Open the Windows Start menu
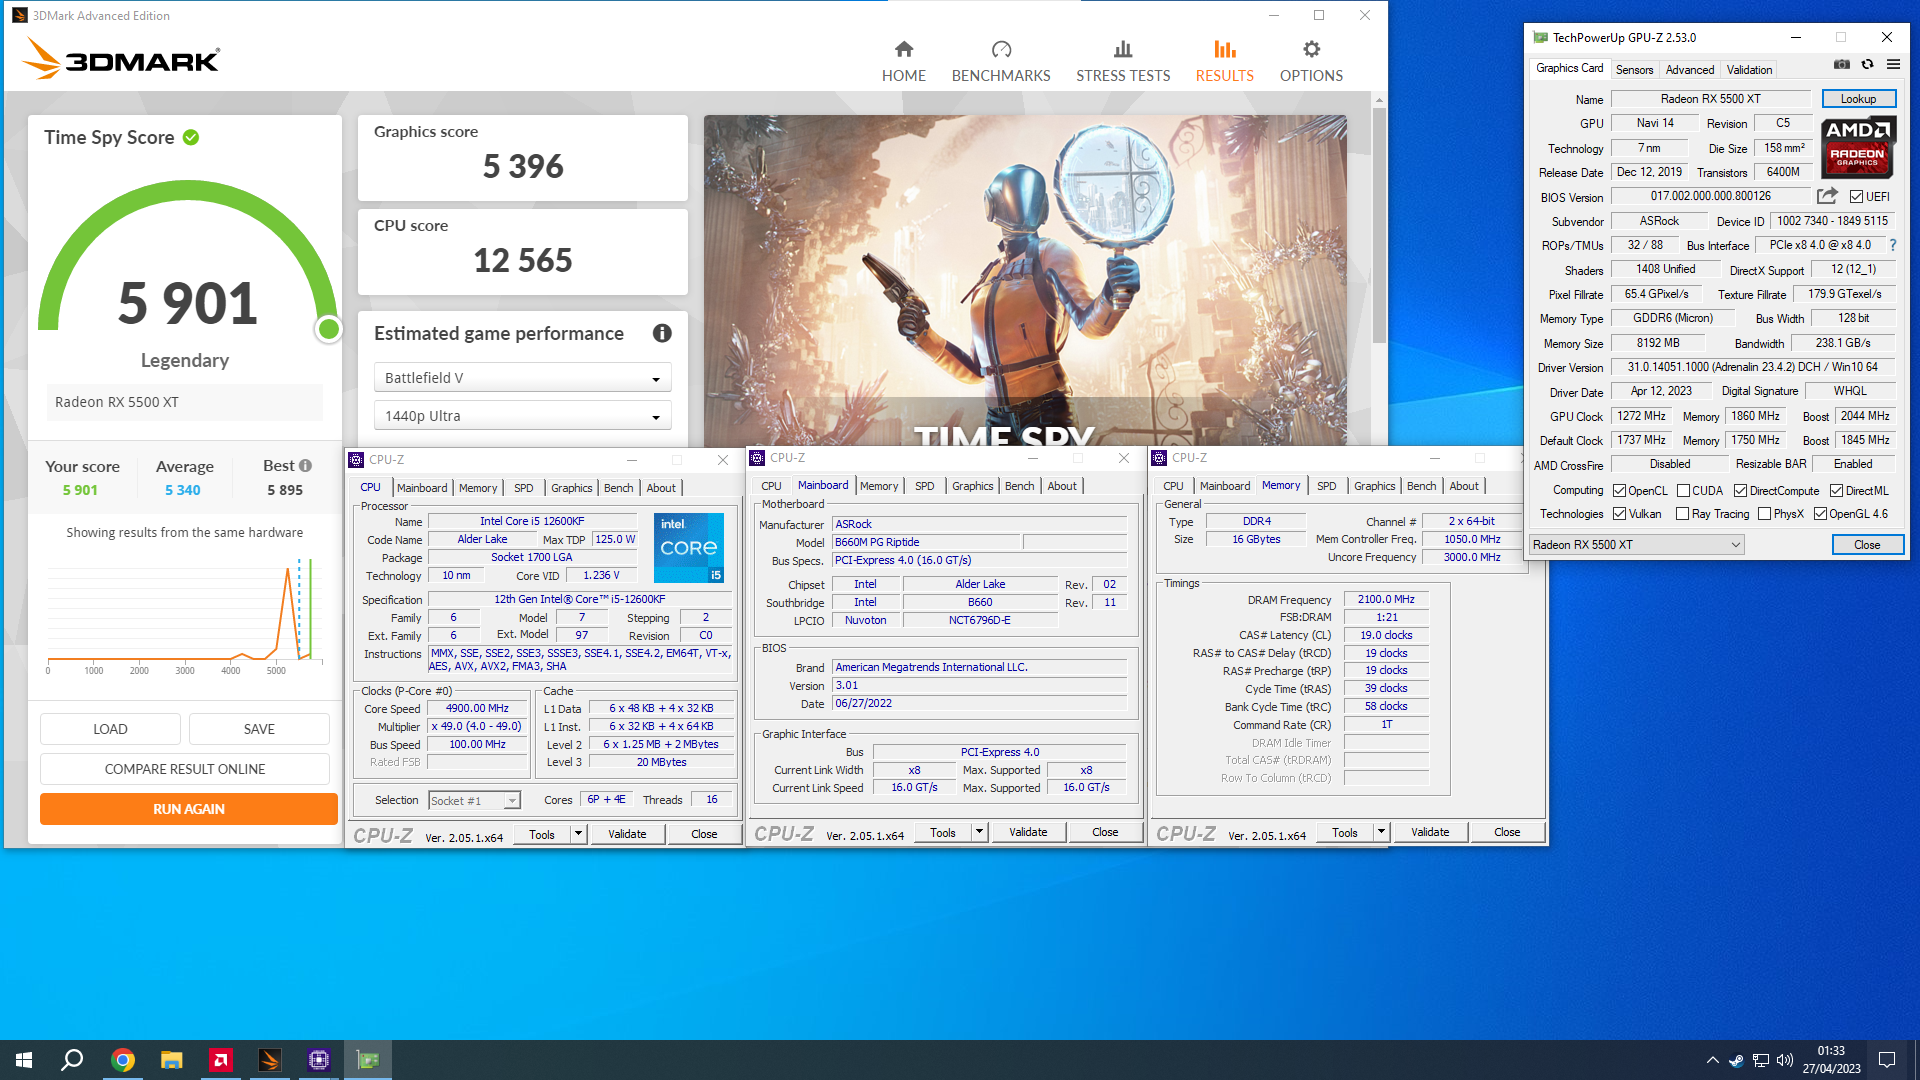The width and height of the screenshot is (1920, 1080). (24, 1060)
